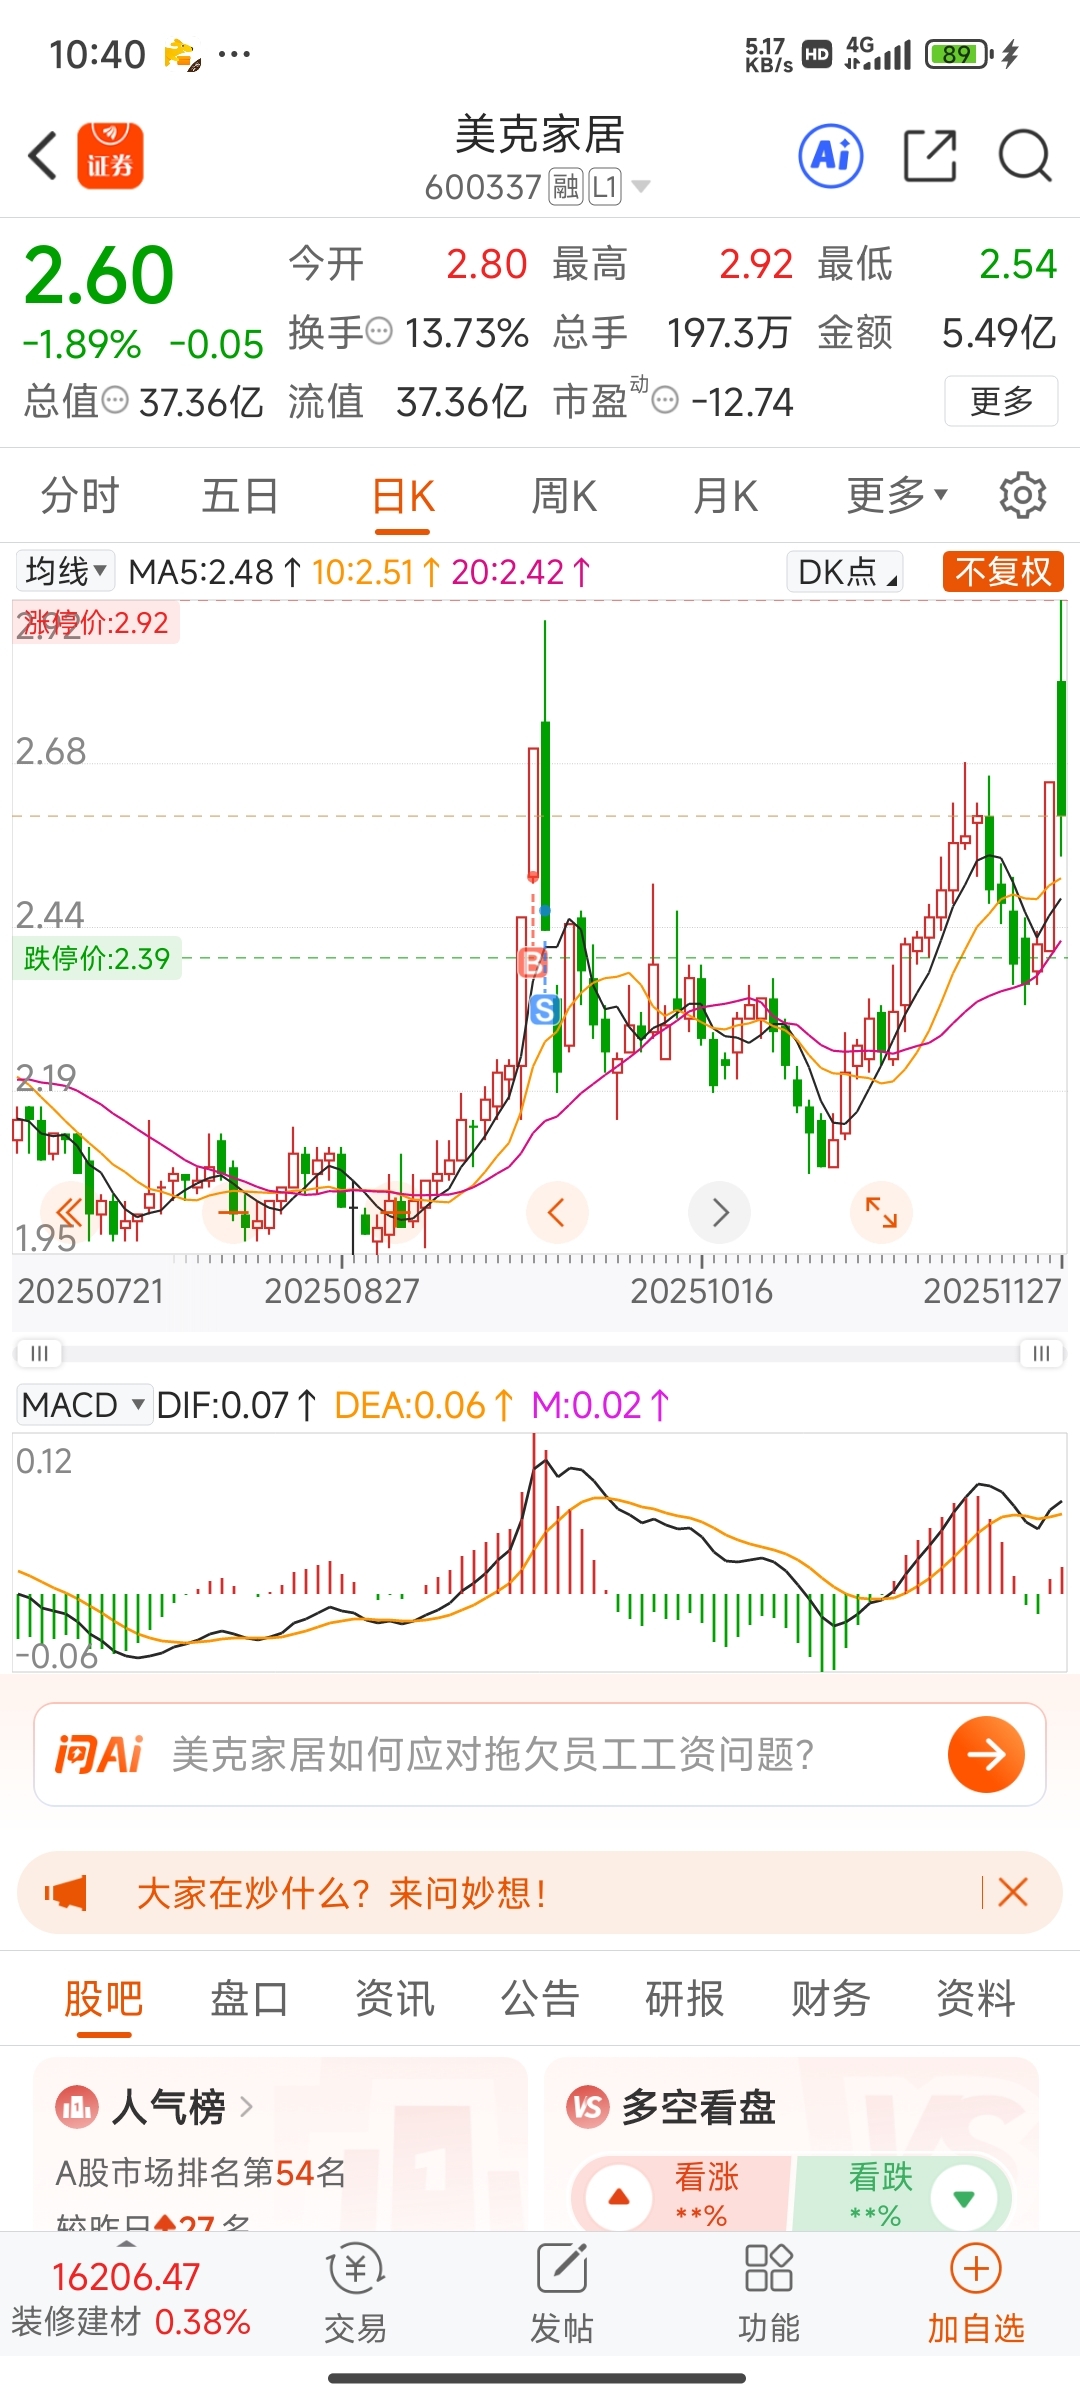The height and width of the screenshot is (2400, 1080).
Task: Close the 大家在炒什么 banner
Action: [1013, 1892]
